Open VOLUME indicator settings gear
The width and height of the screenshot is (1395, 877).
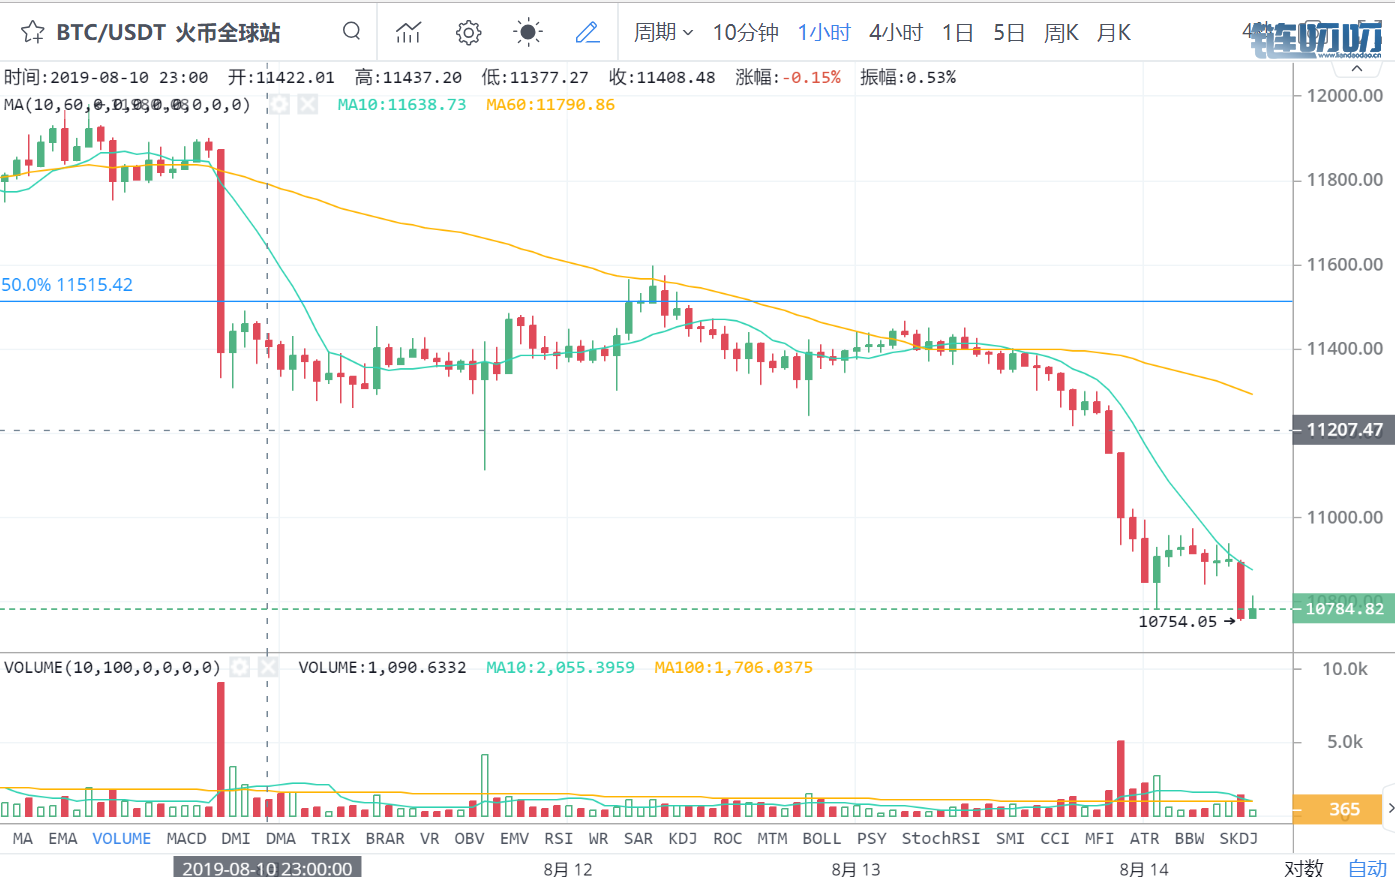(x=240, y=667)
